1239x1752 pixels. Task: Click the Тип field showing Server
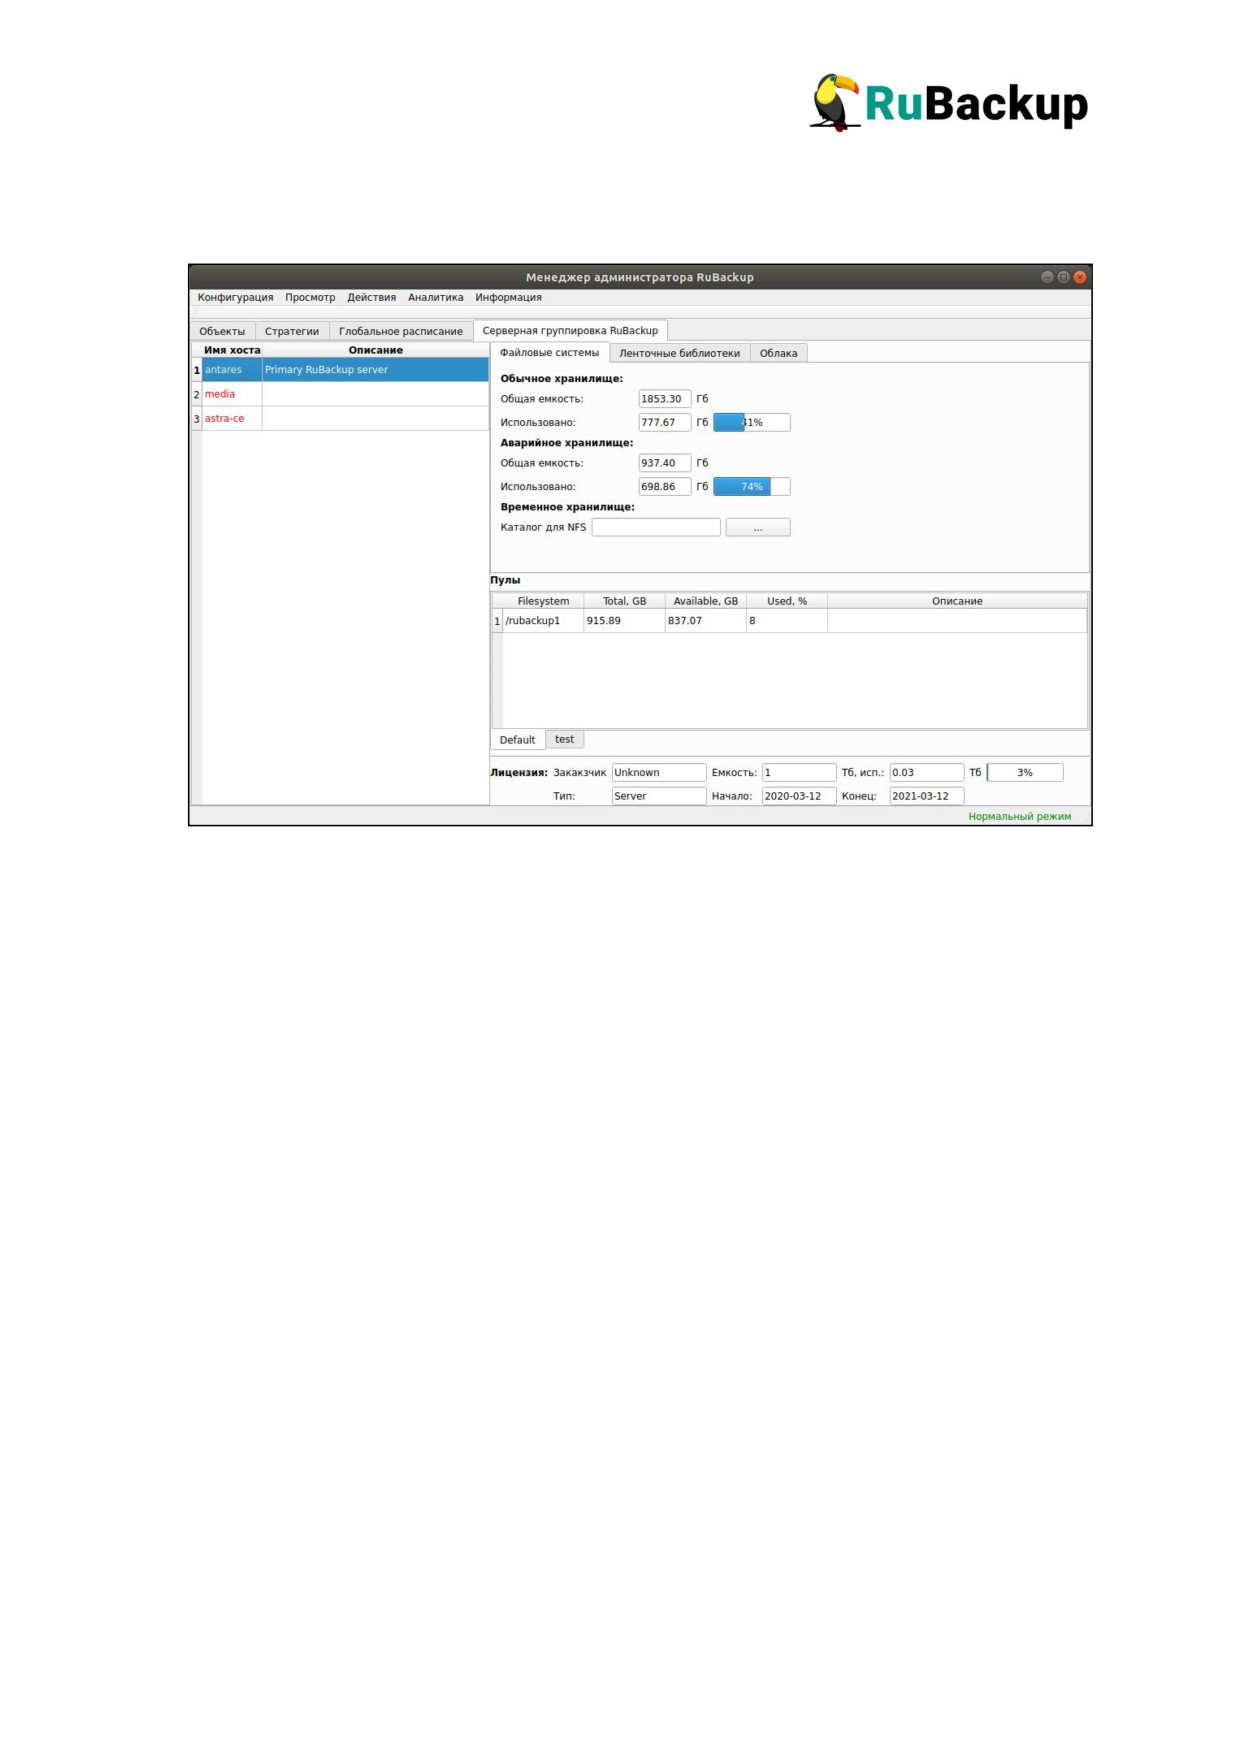click(659, 796)
